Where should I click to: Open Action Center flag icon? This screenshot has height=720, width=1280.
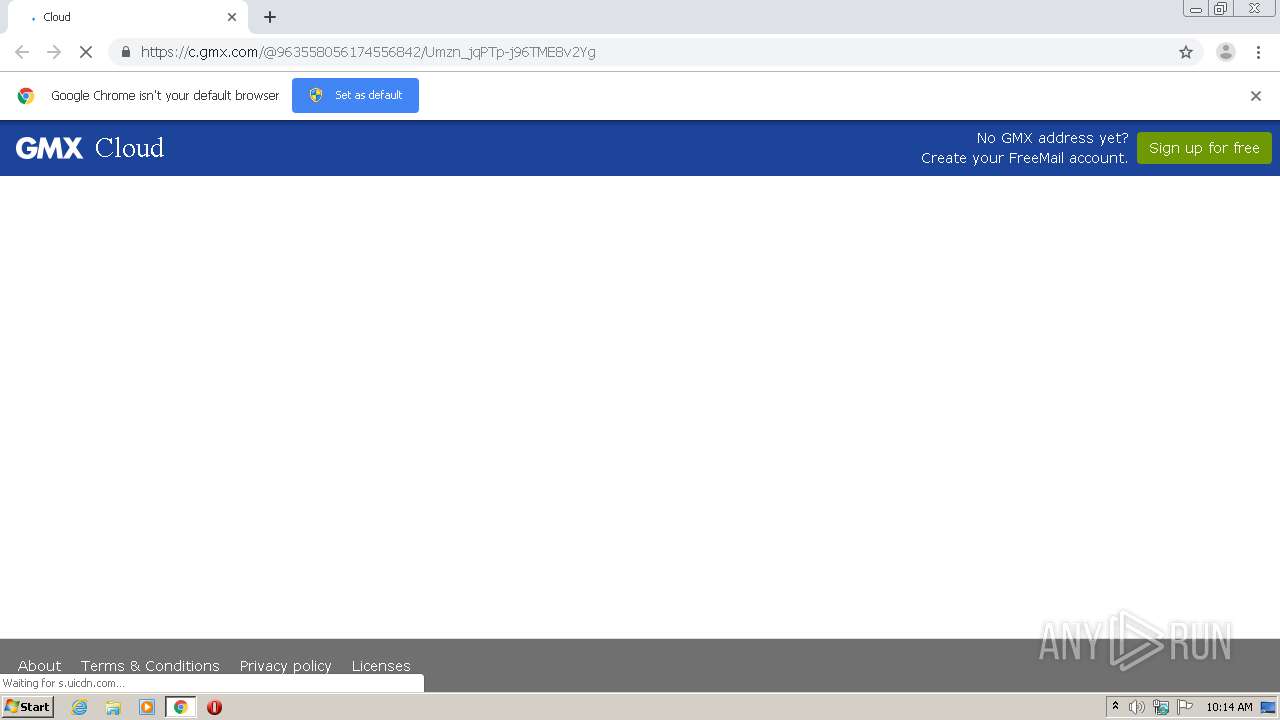pyautogui.click(x=1185, y=707)
